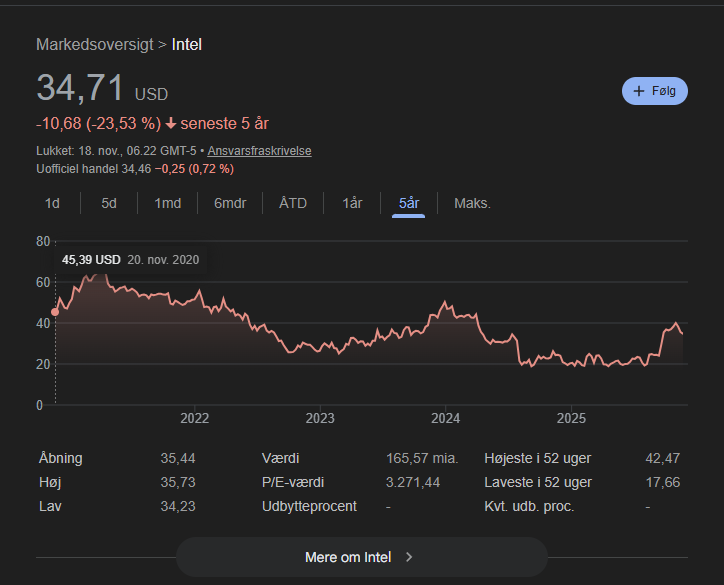Click the red down arrow next to seneste 5 år

point(171,123)
